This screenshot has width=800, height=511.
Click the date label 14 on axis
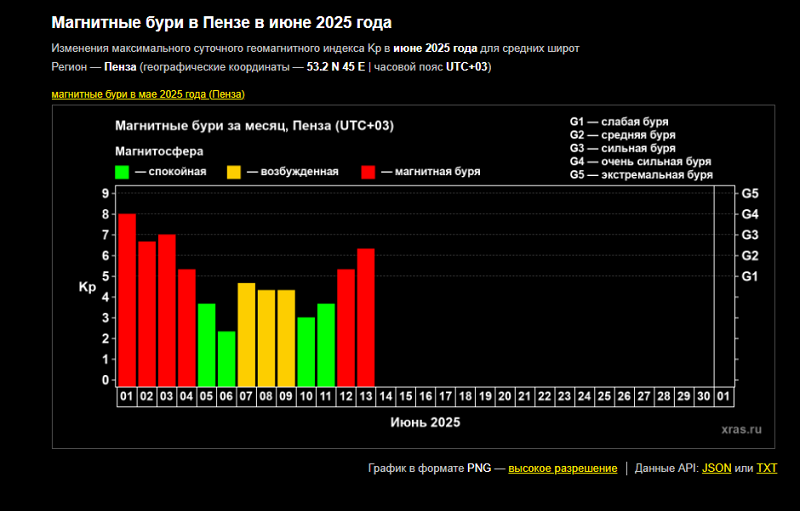click(x=386, y=397)
